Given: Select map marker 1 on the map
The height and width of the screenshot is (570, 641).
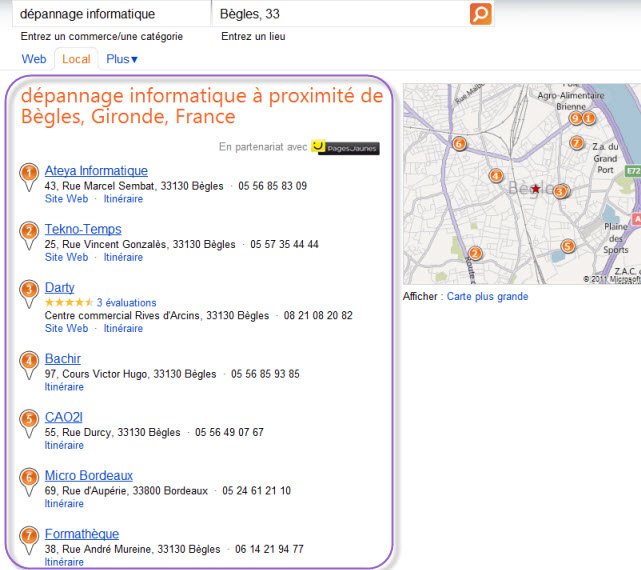Looking at the screenshot, I should pos(589,118).
